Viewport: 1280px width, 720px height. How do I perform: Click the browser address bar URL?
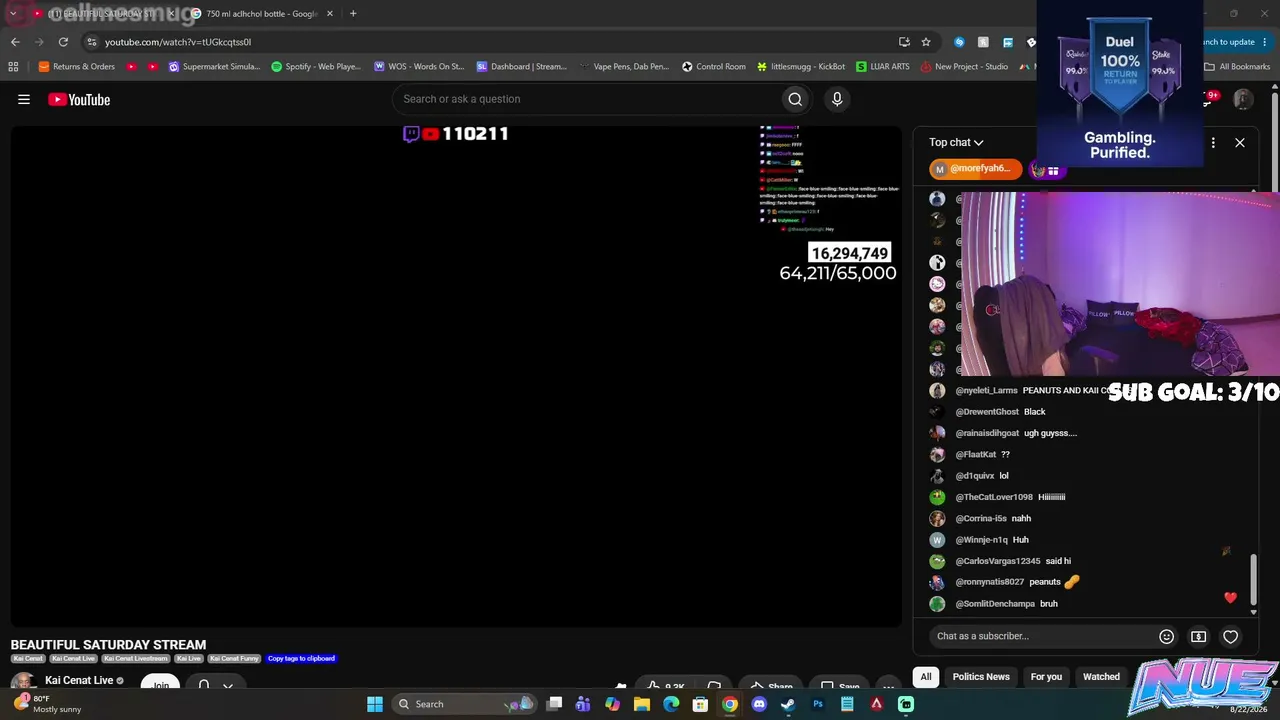178,42
